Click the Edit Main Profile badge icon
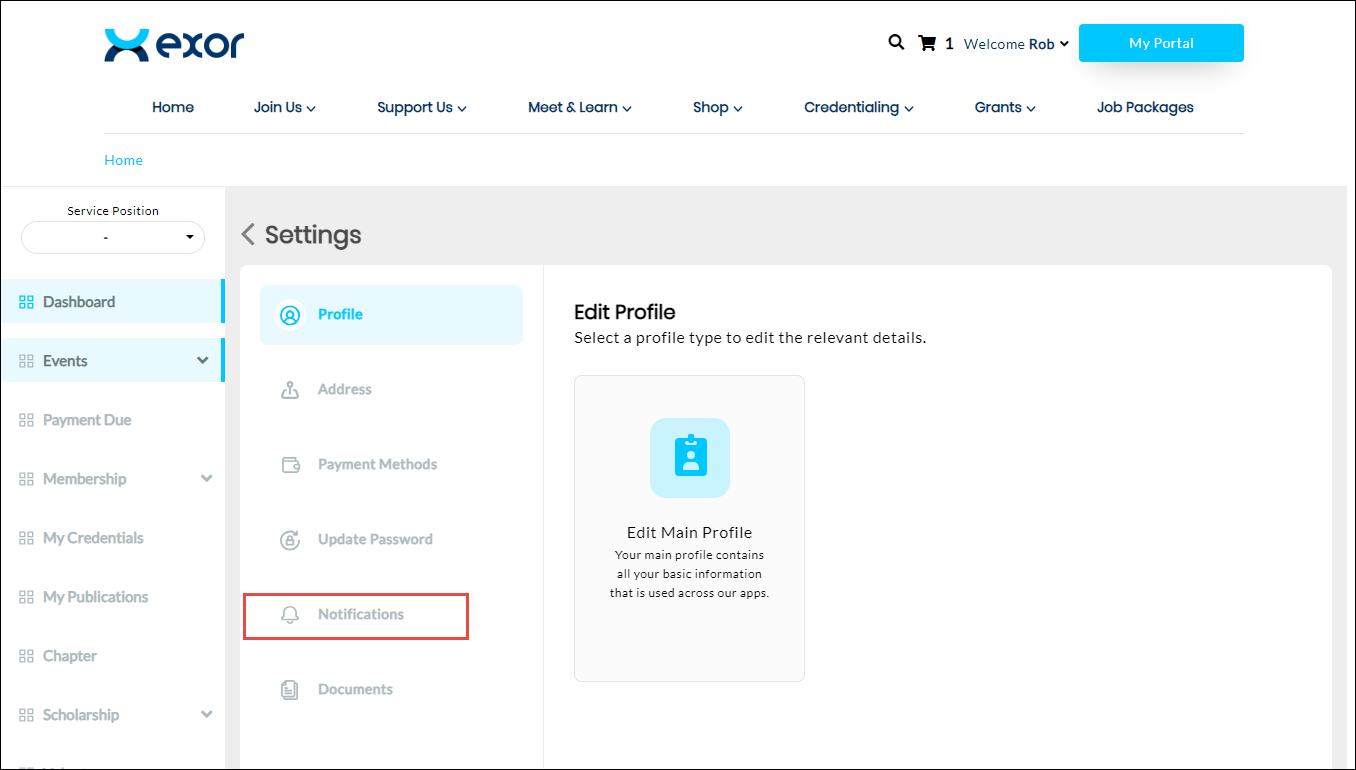Image resolution: width=1356 pixels, height=770 pixels. pos(689,458)
